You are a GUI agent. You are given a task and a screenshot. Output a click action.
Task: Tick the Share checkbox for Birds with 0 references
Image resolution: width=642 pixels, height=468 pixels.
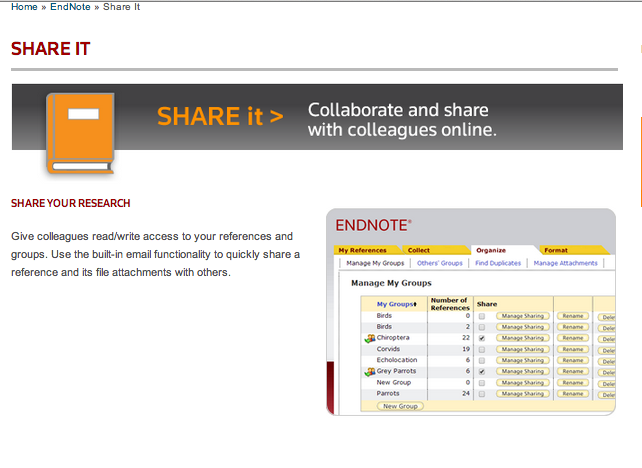(x=482, y=317)
